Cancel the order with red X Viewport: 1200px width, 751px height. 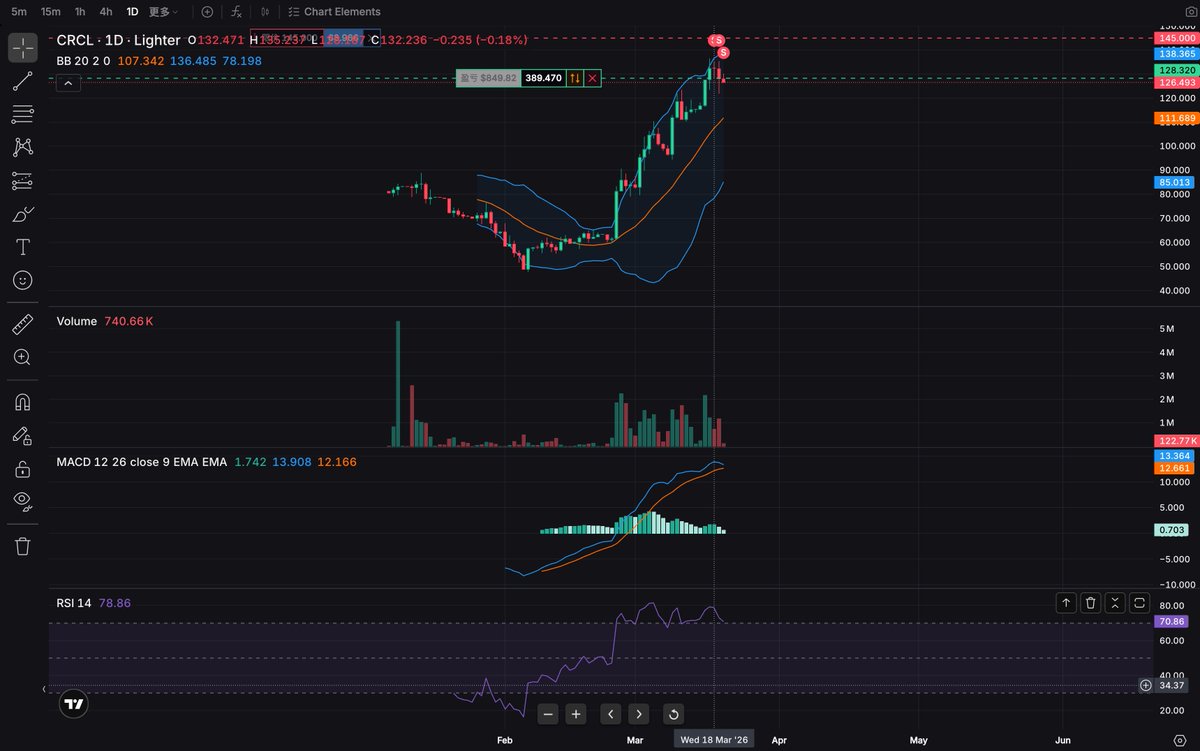coord(593,78)
